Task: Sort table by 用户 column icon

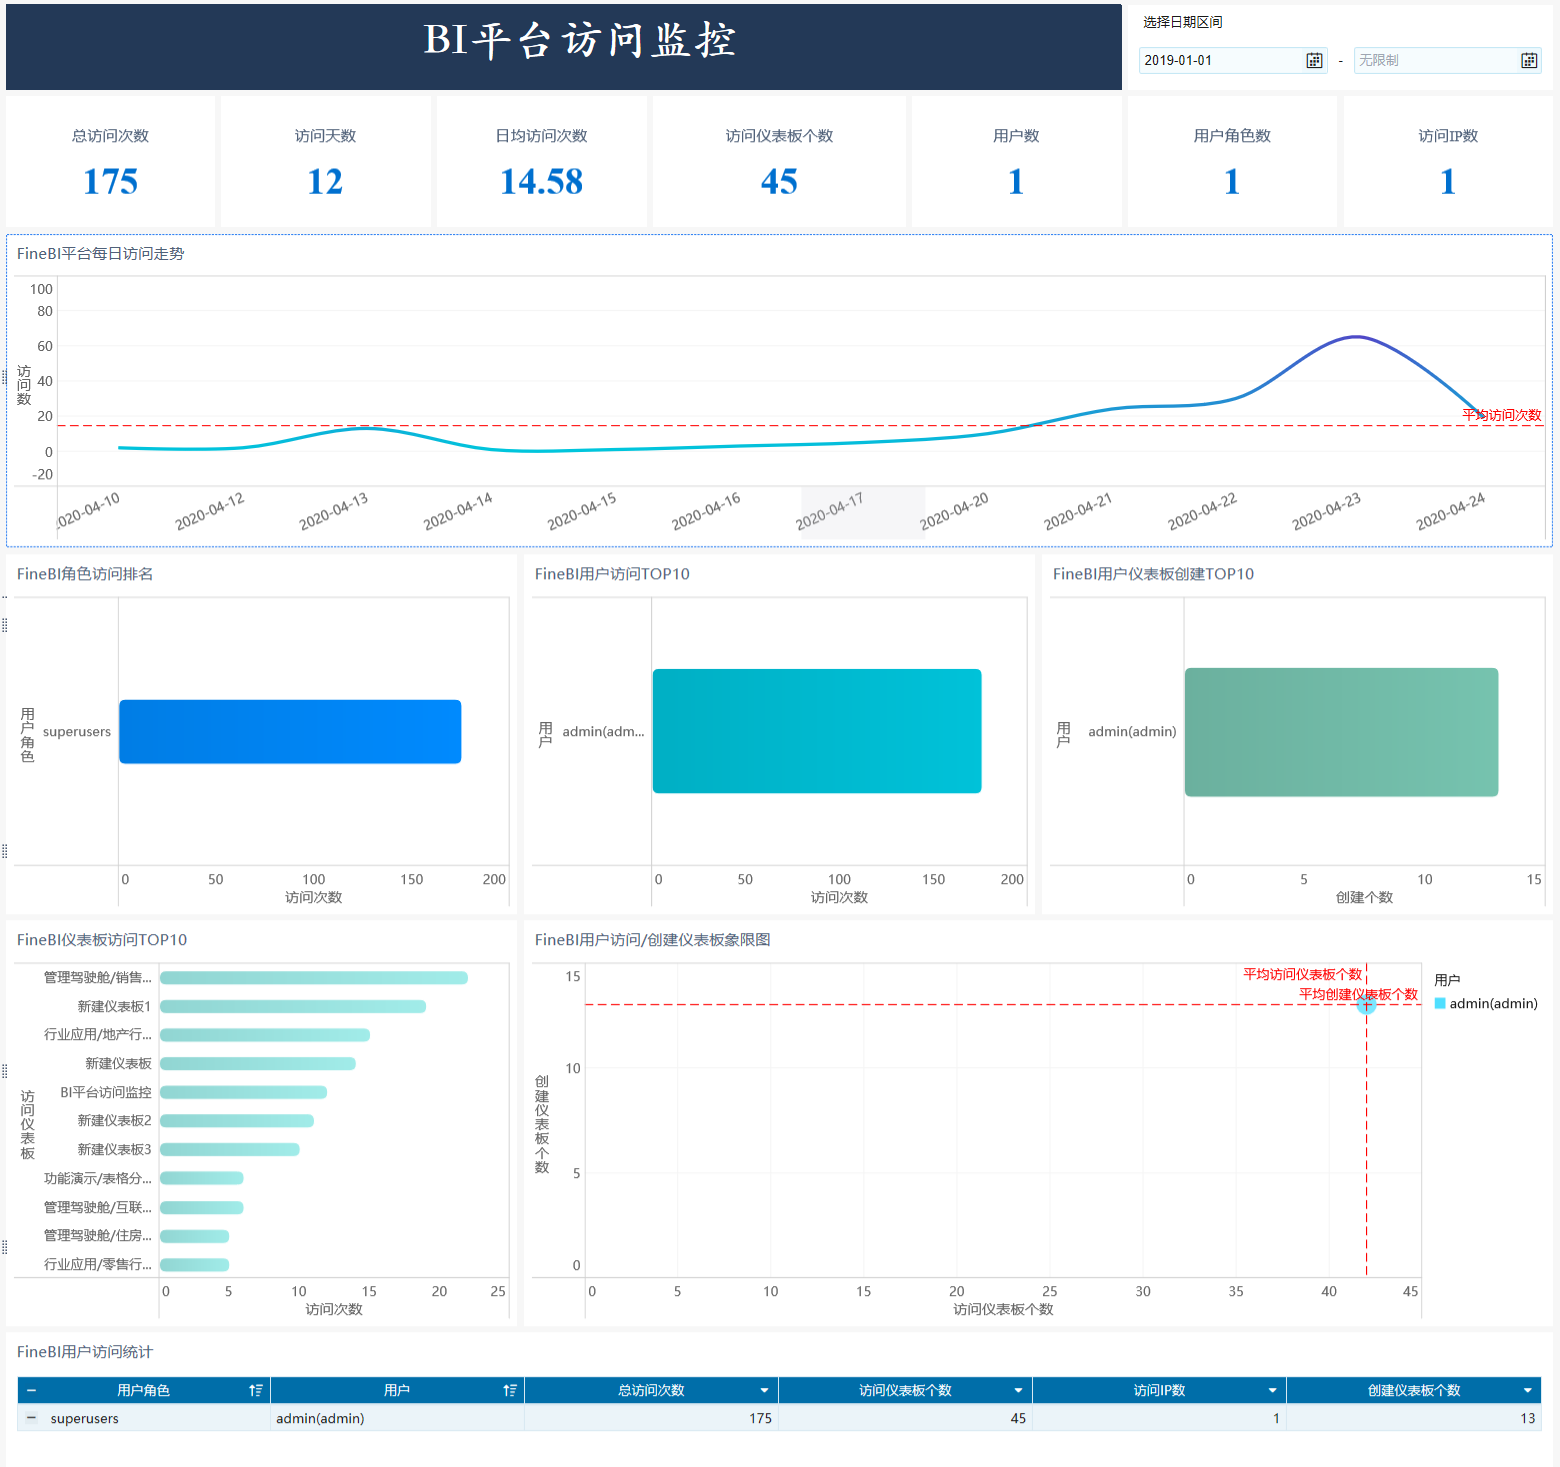Action: click(x=510, y=1390)
